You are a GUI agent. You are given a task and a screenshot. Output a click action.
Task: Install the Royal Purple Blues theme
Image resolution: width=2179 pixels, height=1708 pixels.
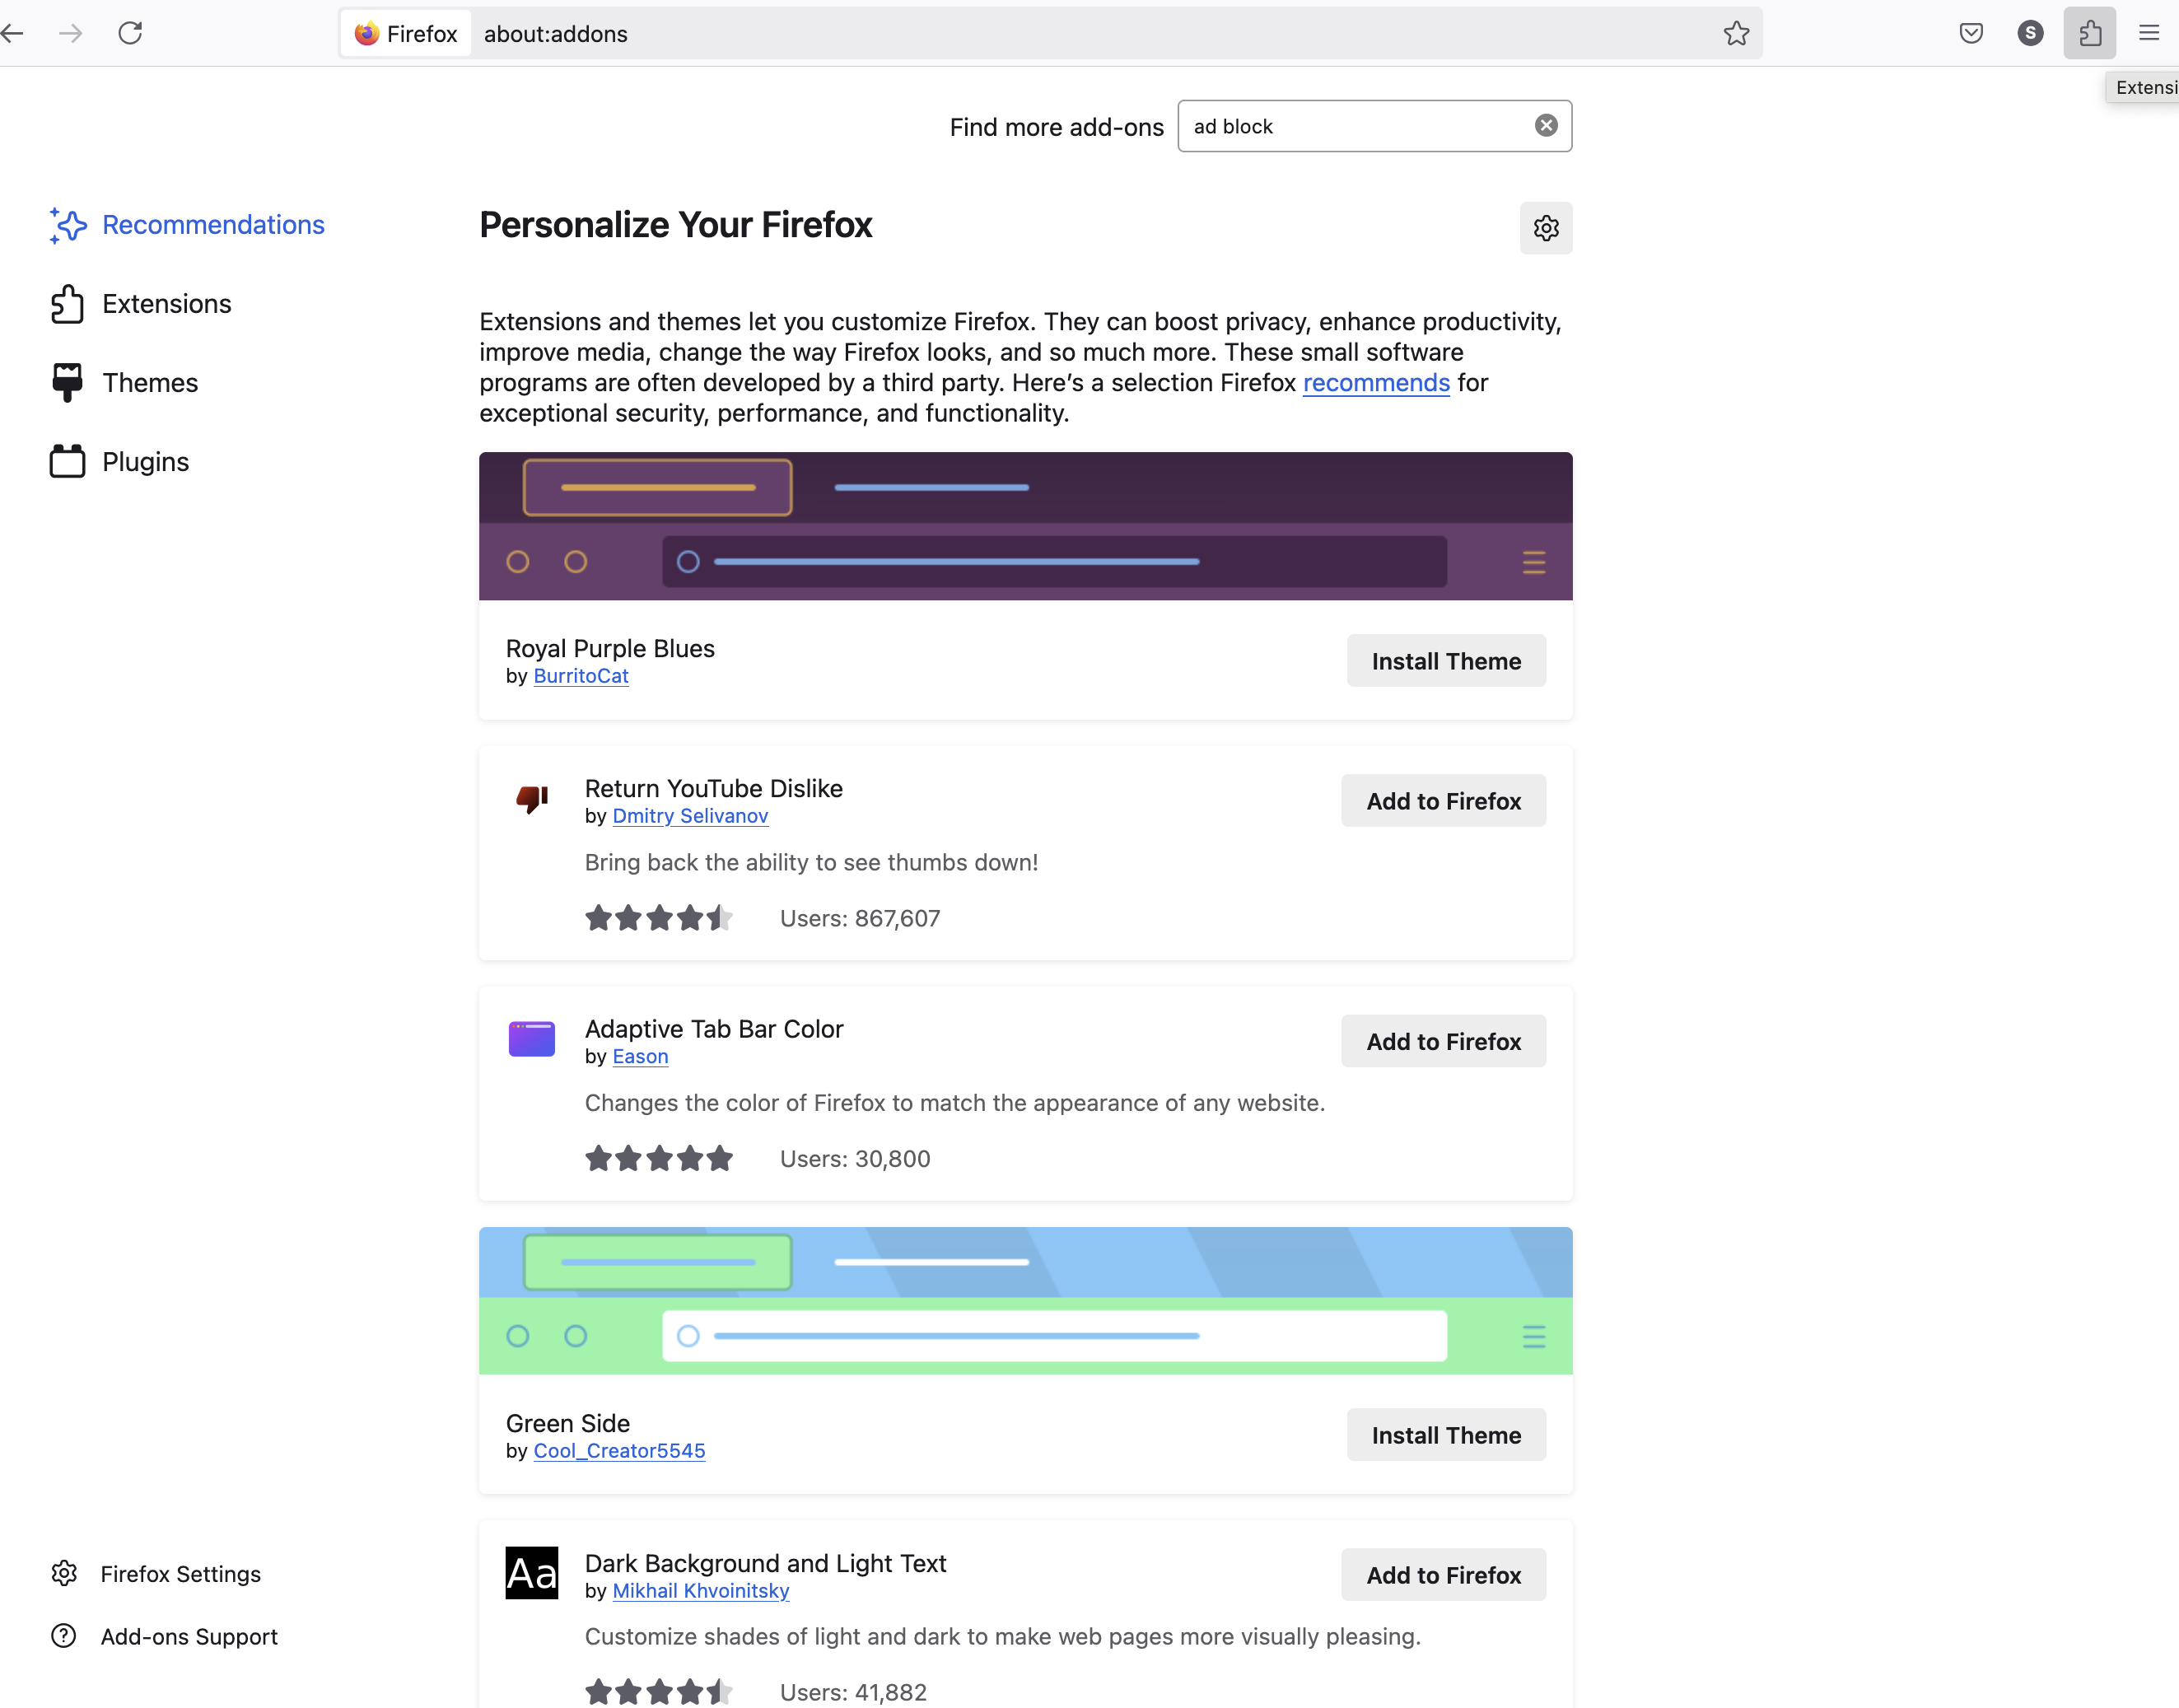(x=1445, y=661)
